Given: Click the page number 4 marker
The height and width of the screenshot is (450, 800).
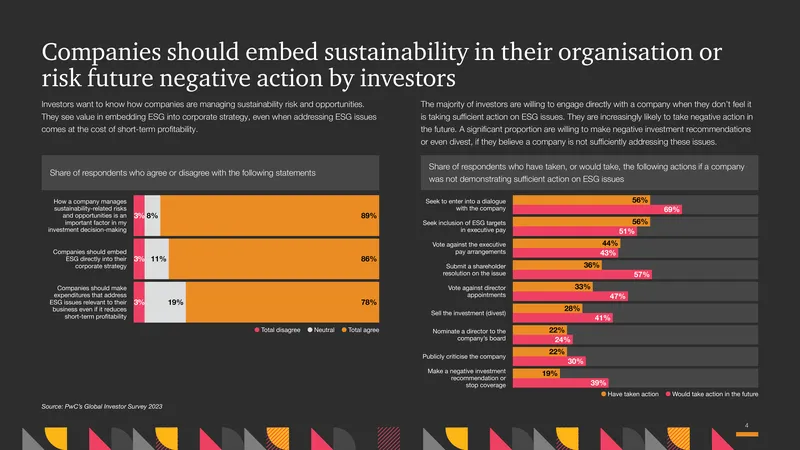Looking at the screenshot, I should pyautogui.click(x=746, y=426).
